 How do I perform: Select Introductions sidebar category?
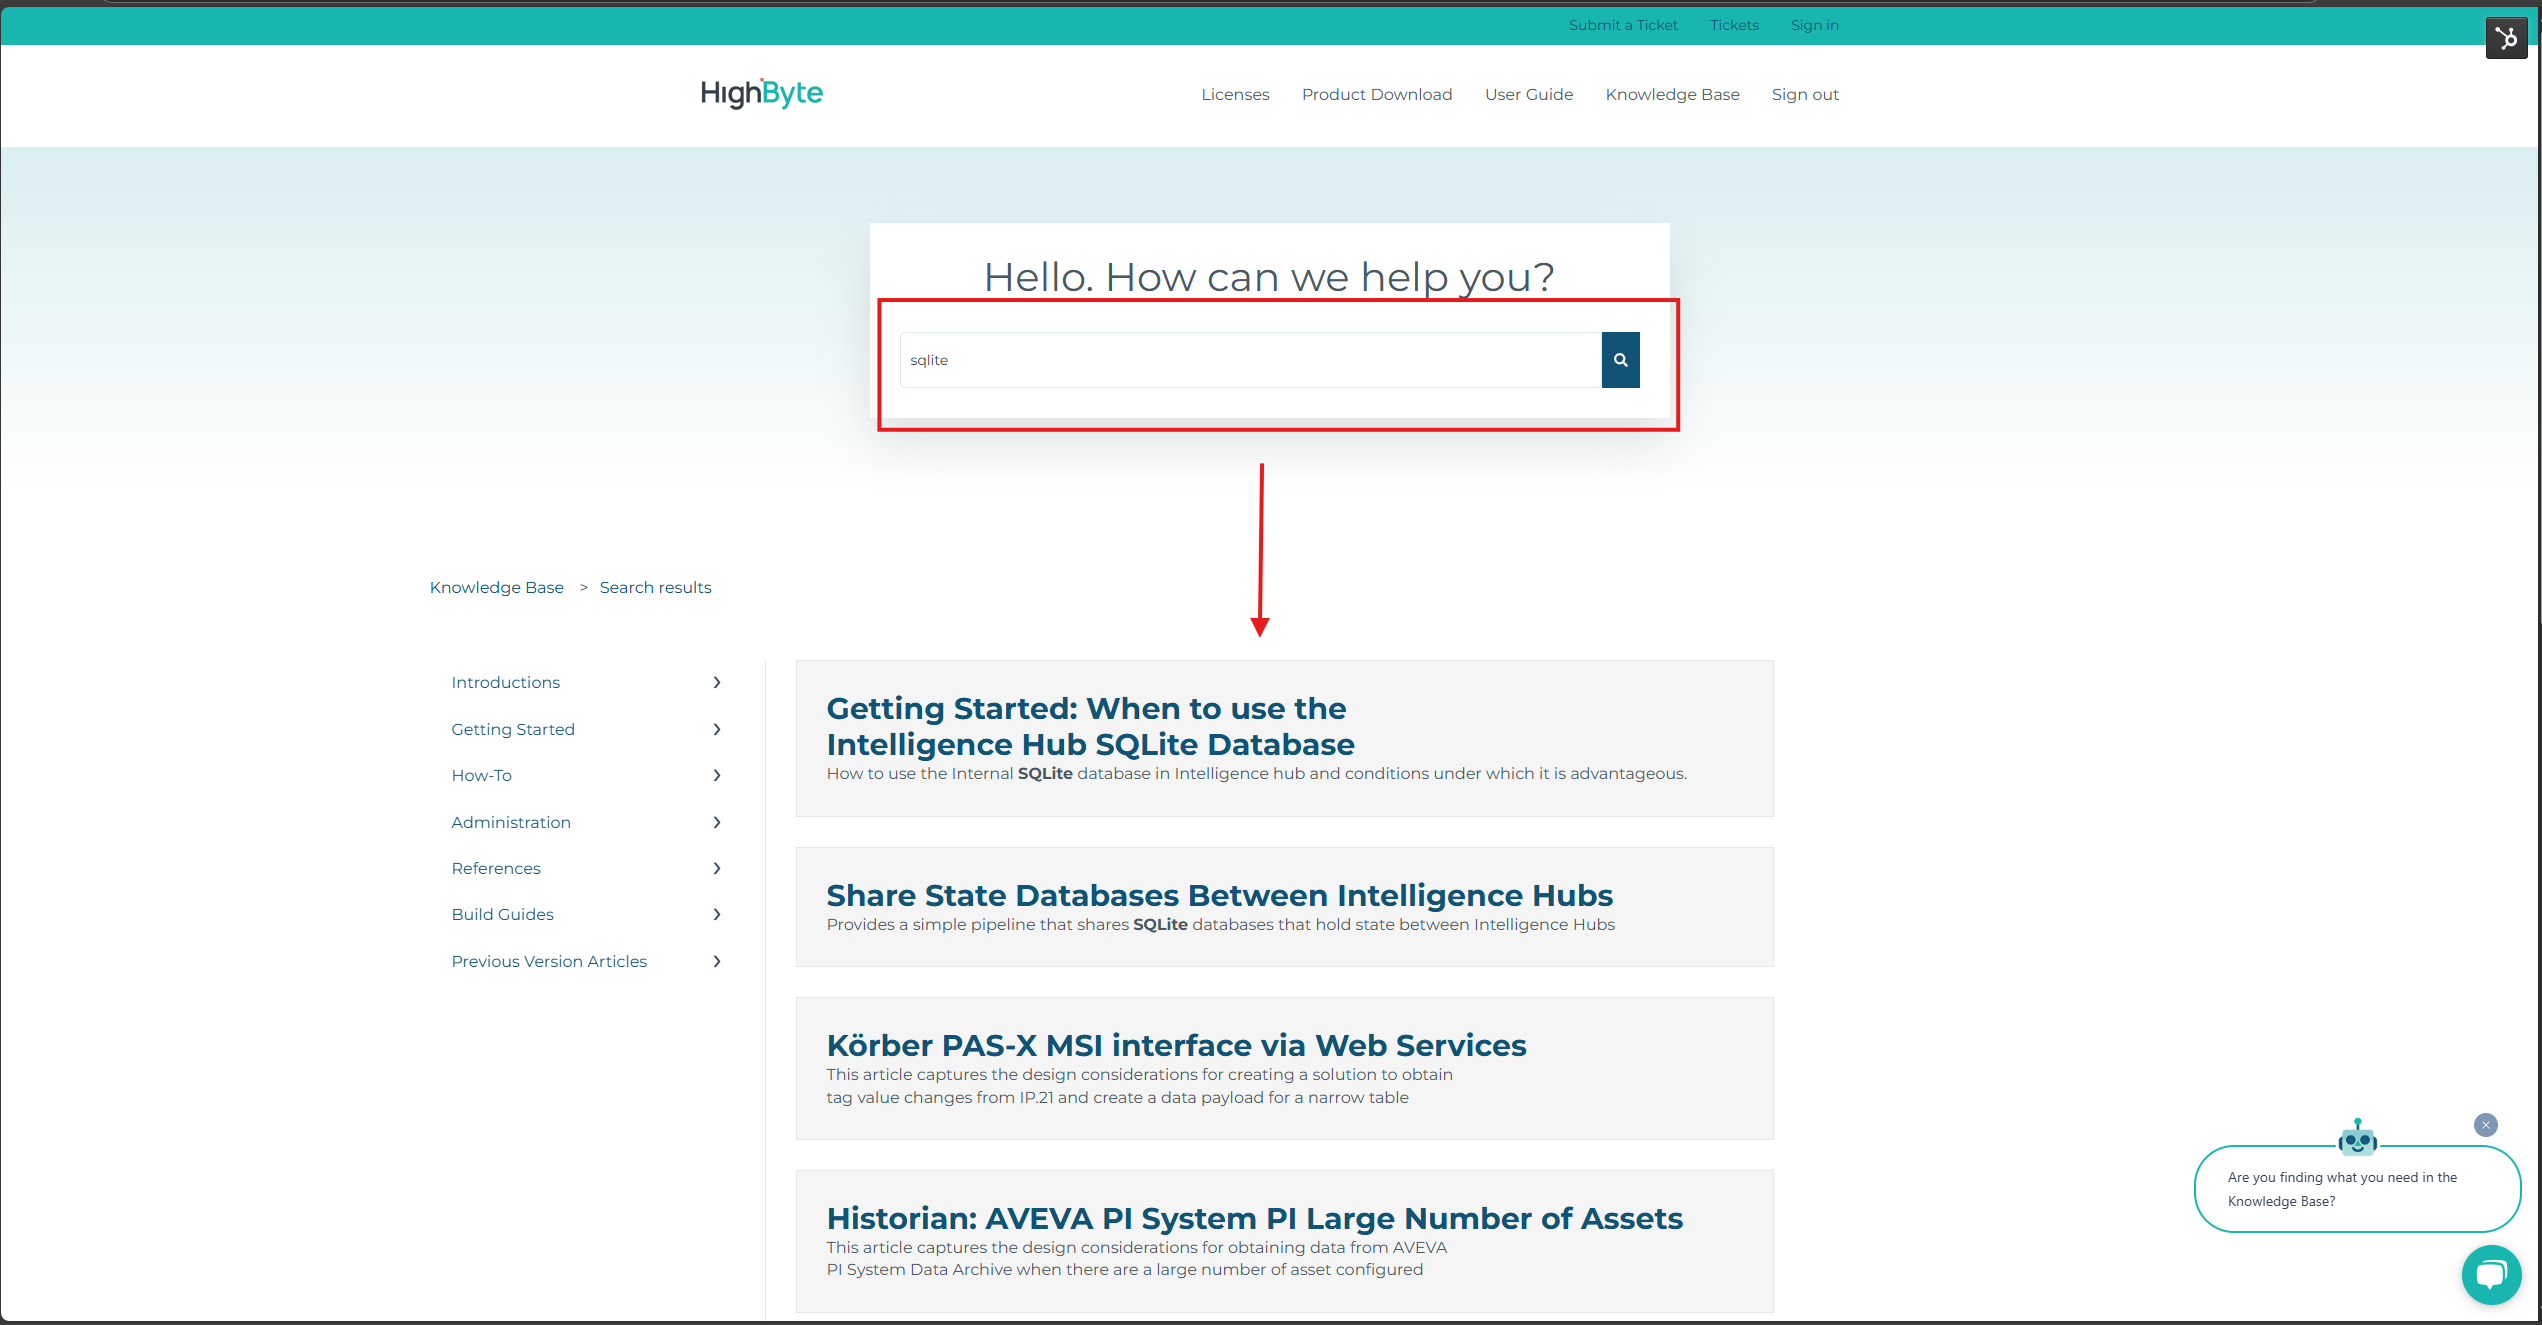pos(505,682)
